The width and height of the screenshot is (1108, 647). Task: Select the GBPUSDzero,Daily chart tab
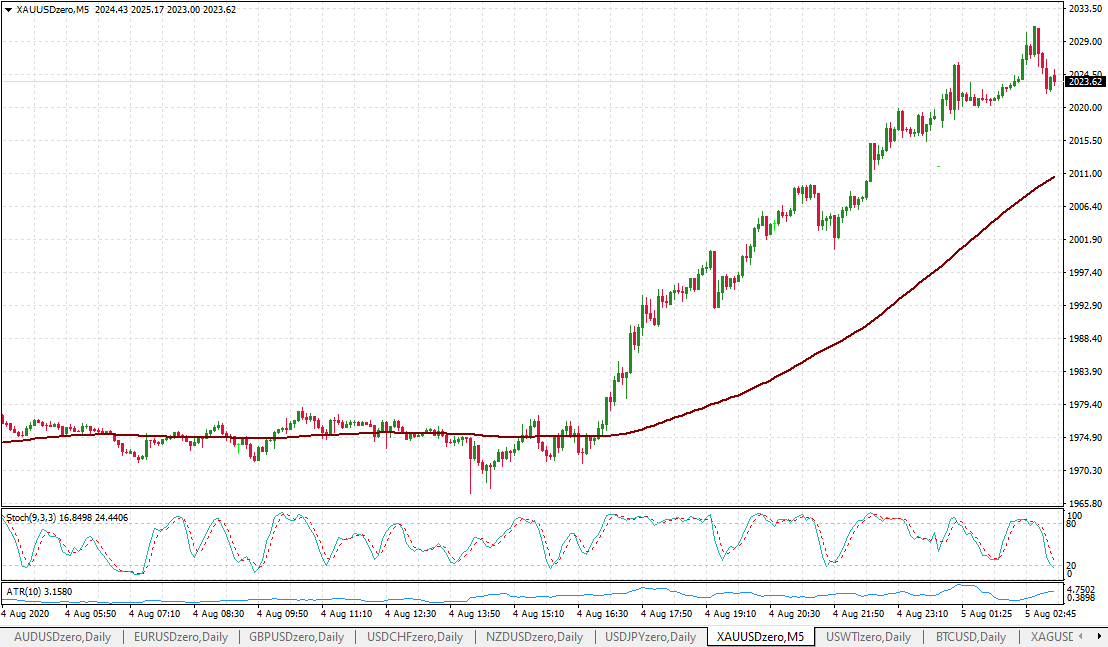[298, 636]
